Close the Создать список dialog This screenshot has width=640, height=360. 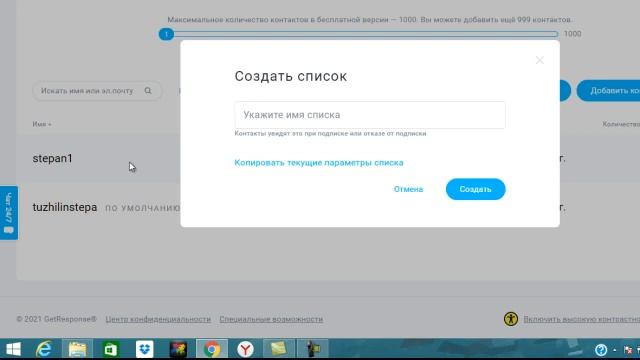click(540, 60)
